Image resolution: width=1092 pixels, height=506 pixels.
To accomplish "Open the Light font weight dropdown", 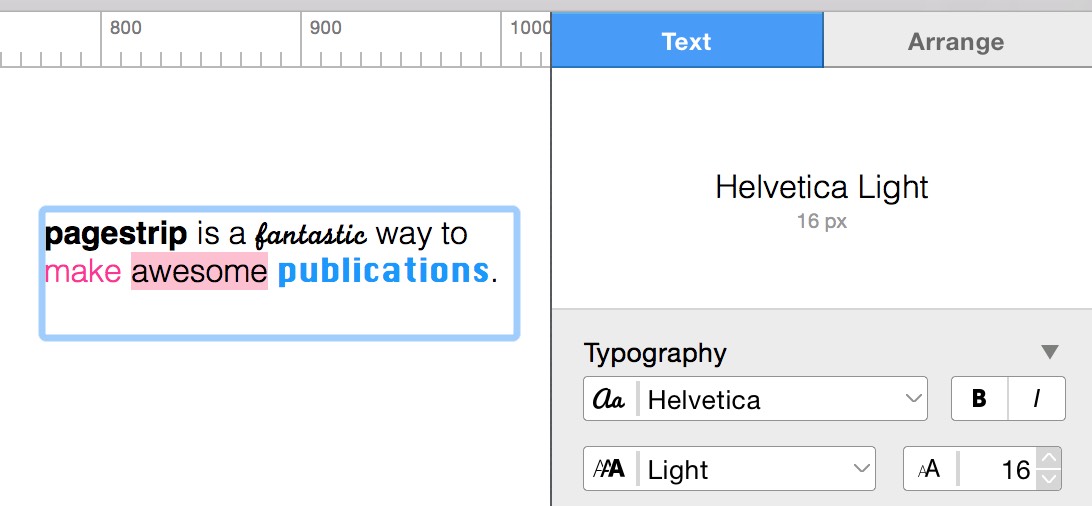I will click(x=756, y=469).
